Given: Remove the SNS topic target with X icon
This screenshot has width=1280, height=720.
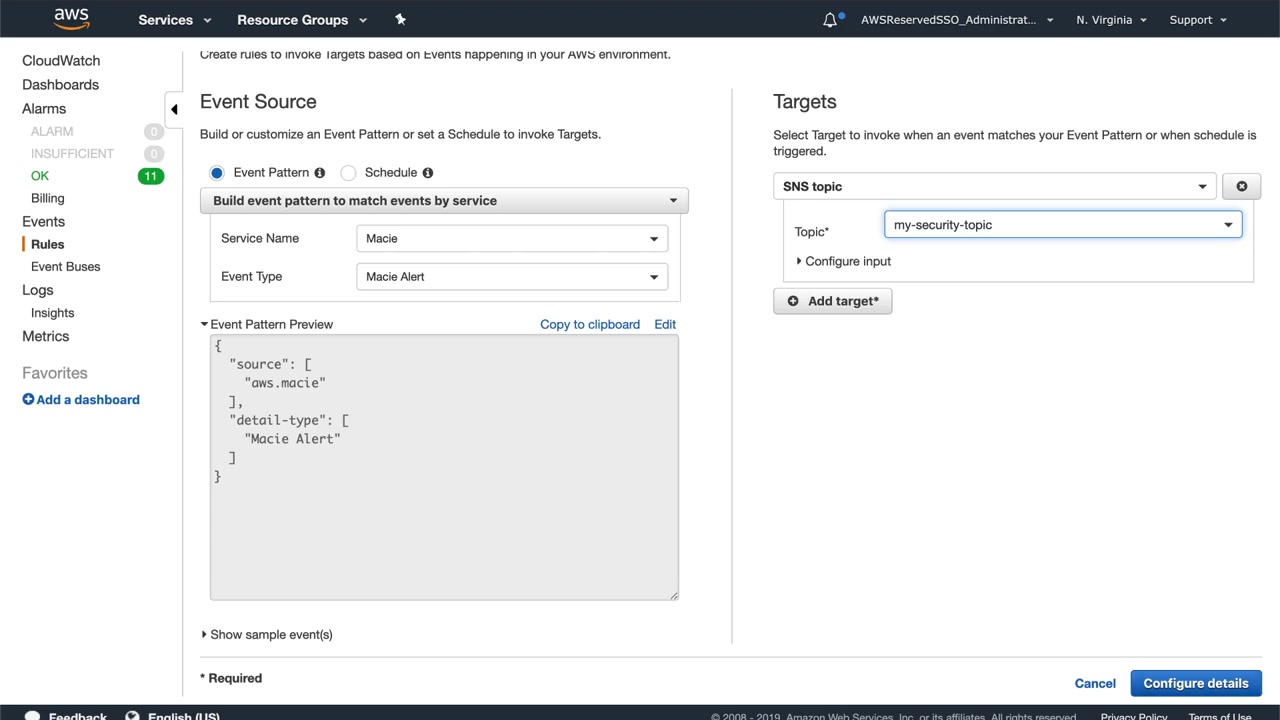Looking at the screenshot, I should 1241,186.
